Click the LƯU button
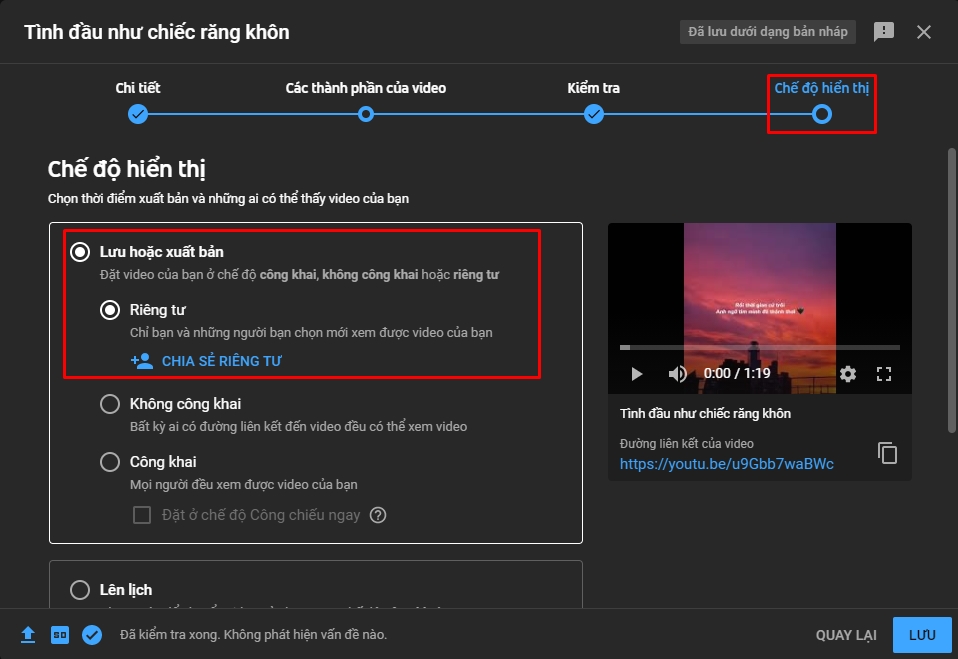The image size is (958, 659). tap(920, 635)
